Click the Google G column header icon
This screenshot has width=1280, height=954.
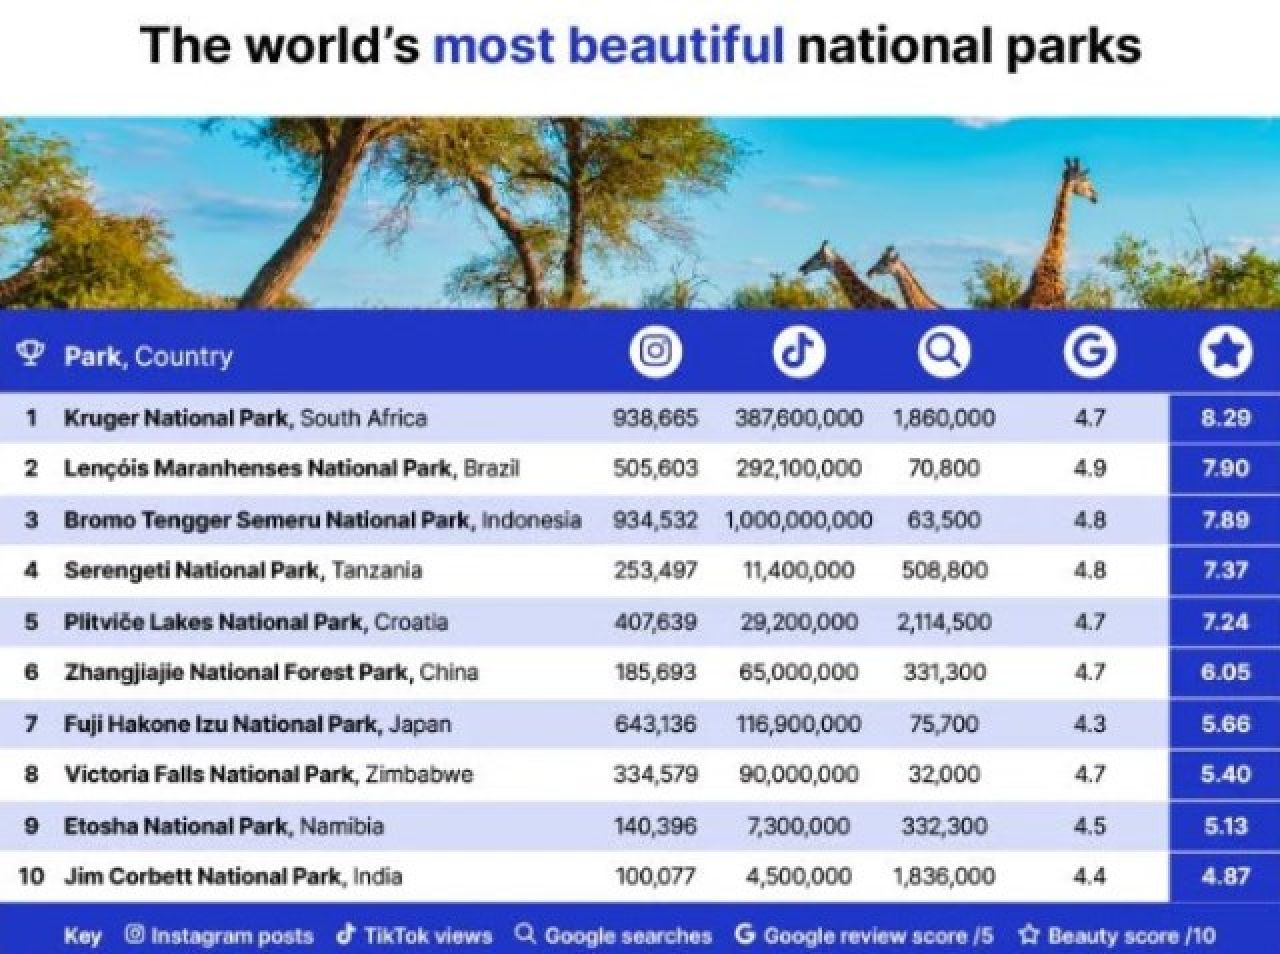1089,352
